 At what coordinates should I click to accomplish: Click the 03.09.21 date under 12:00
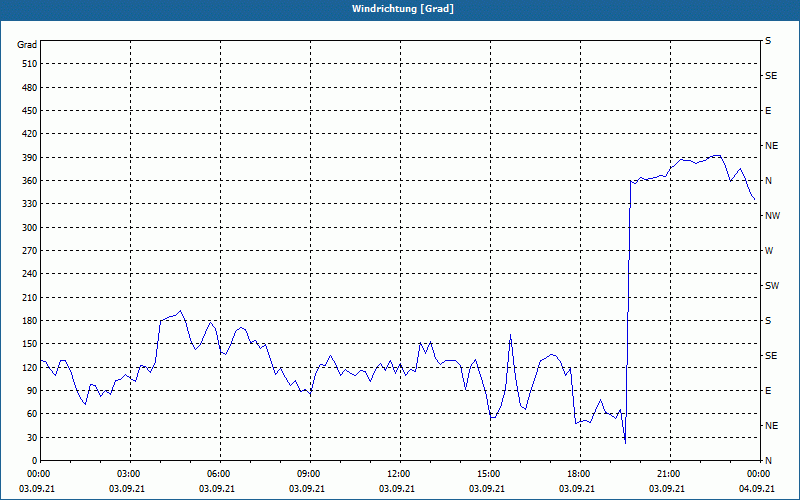(396, 489)
